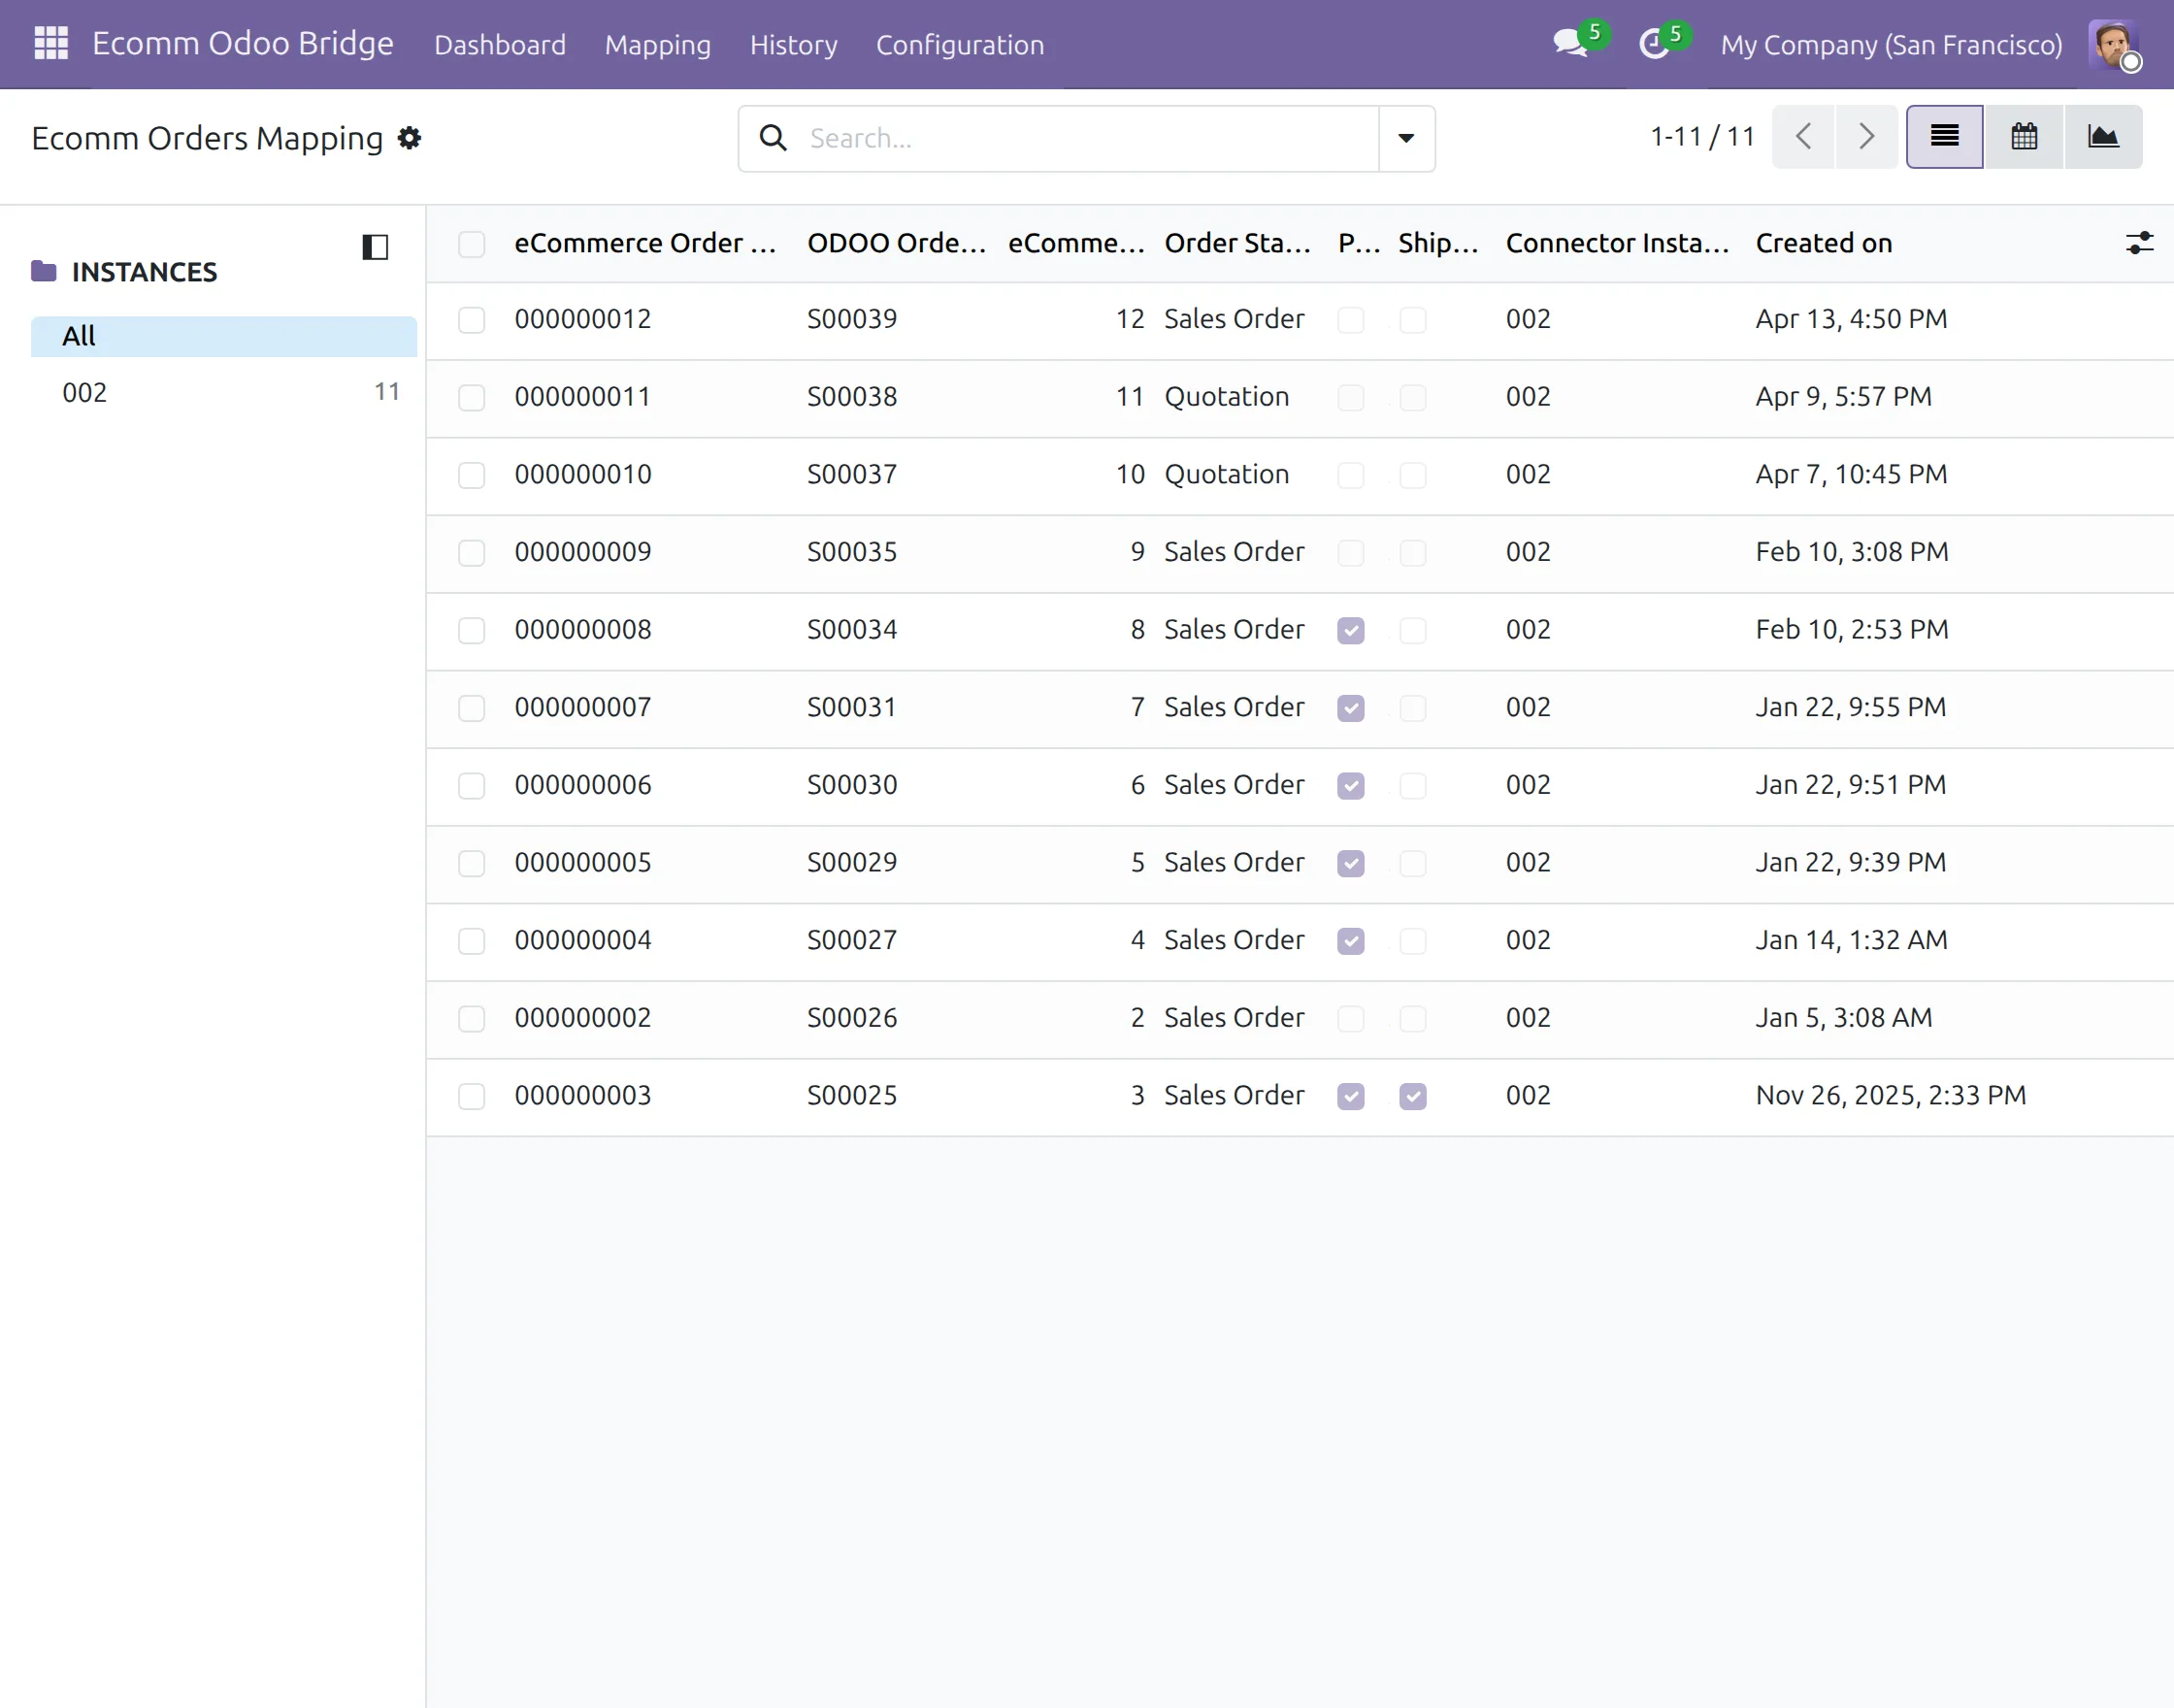Switch to list view
This screenshot has width=2174, height=1708.
[1944, 137]
